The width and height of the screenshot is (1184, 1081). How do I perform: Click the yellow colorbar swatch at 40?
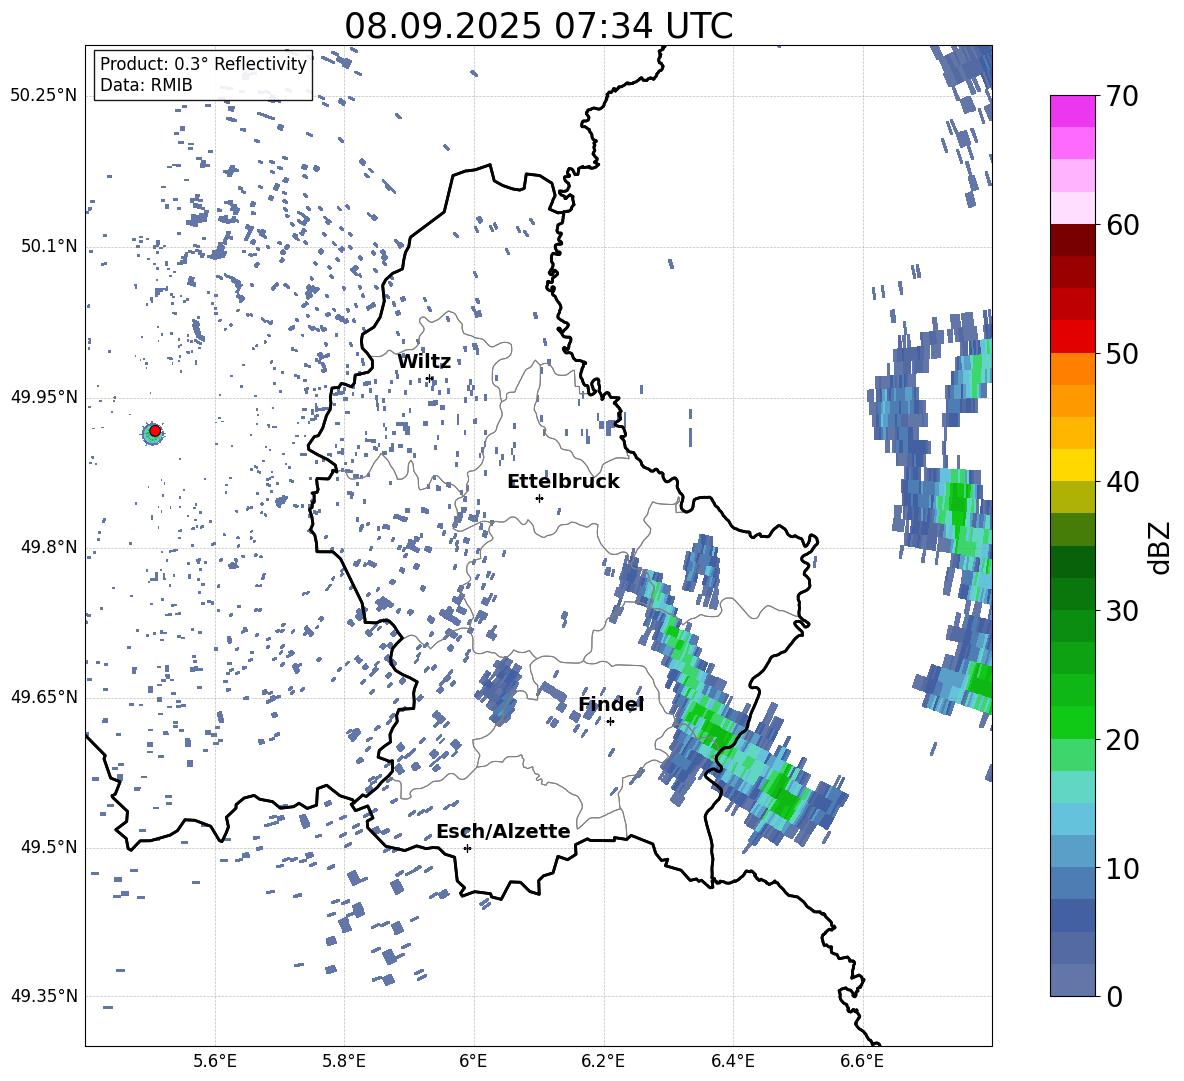tap(1072, 465)
